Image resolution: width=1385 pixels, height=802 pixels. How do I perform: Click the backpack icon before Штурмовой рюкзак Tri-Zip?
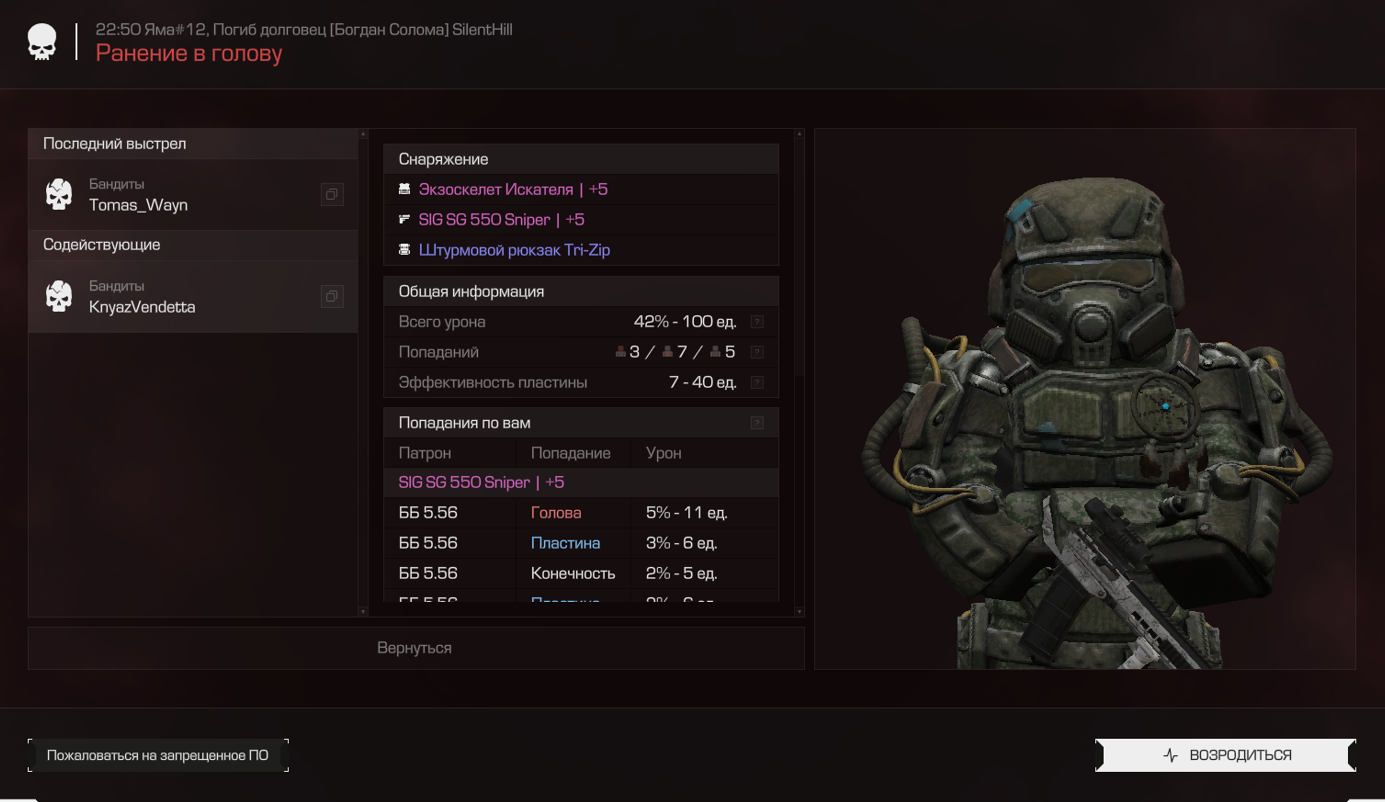click(x=405, y=250)
